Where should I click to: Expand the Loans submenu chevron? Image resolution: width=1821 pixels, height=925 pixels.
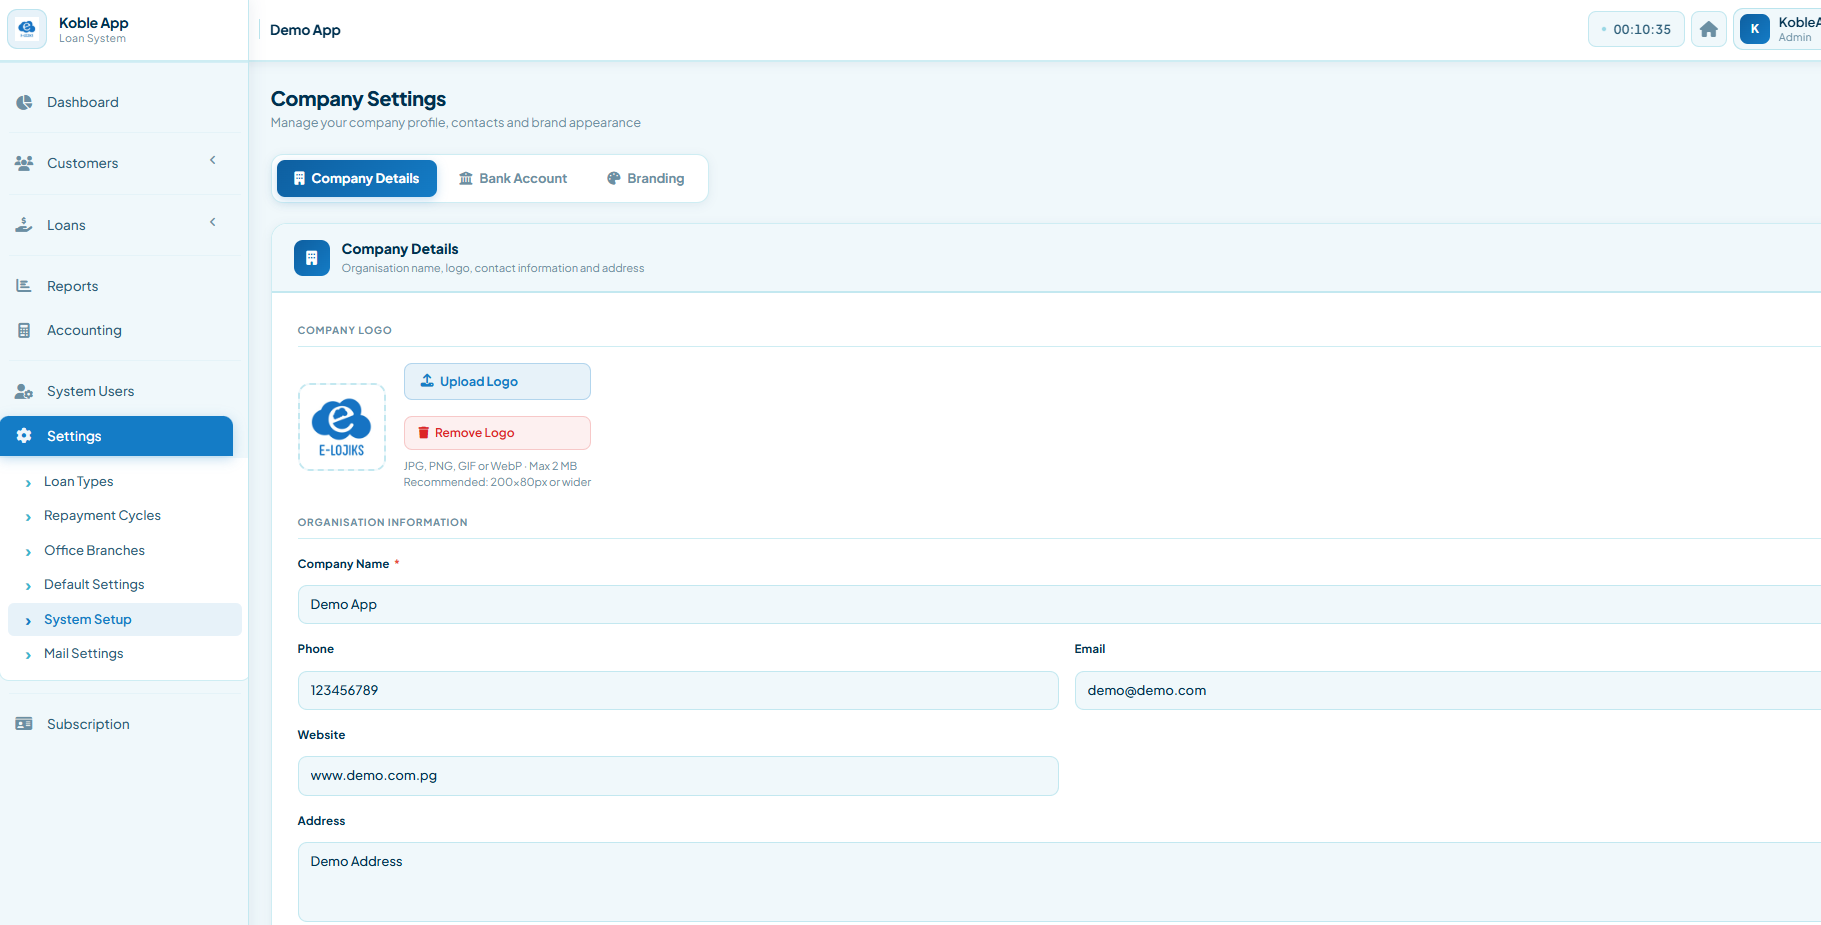click(212, 223)
